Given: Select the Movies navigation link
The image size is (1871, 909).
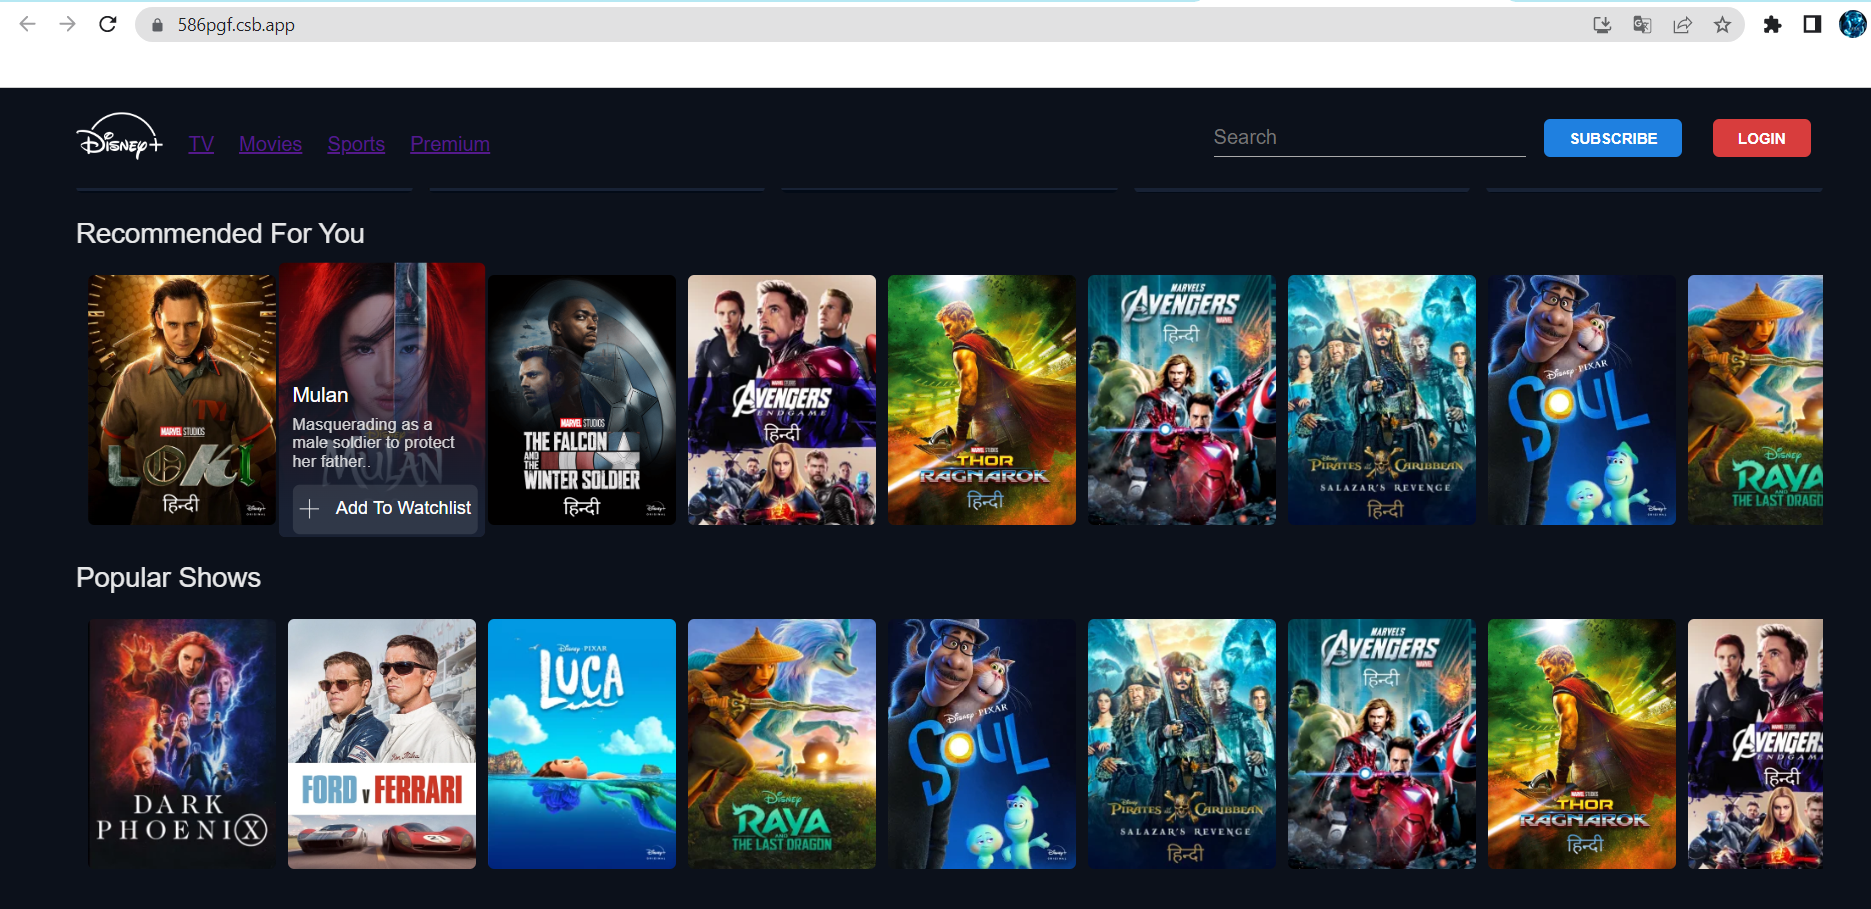Looking at the screenshot, I should pyautogui.click(x=270, y=144).
